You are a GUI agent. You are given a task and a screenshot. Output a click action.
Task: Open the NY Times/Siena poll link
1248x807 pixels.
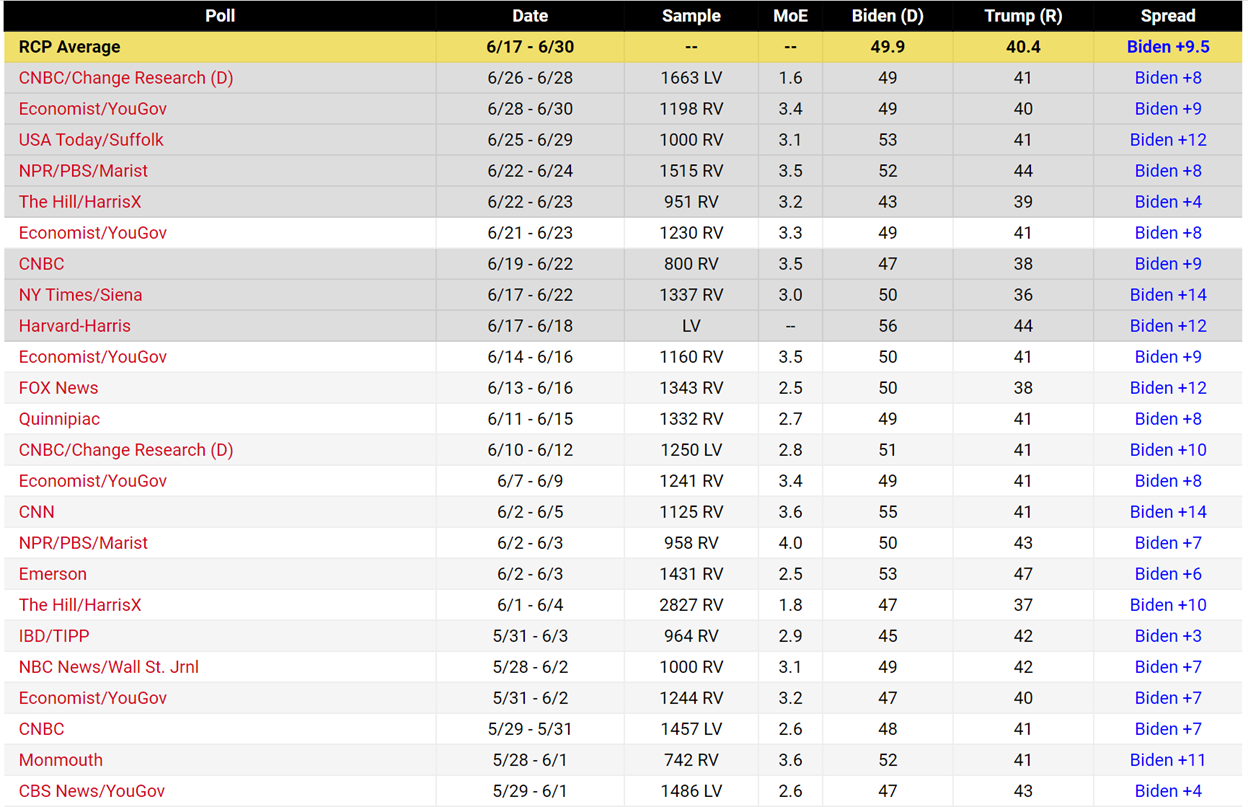click(x=80, y=295)
